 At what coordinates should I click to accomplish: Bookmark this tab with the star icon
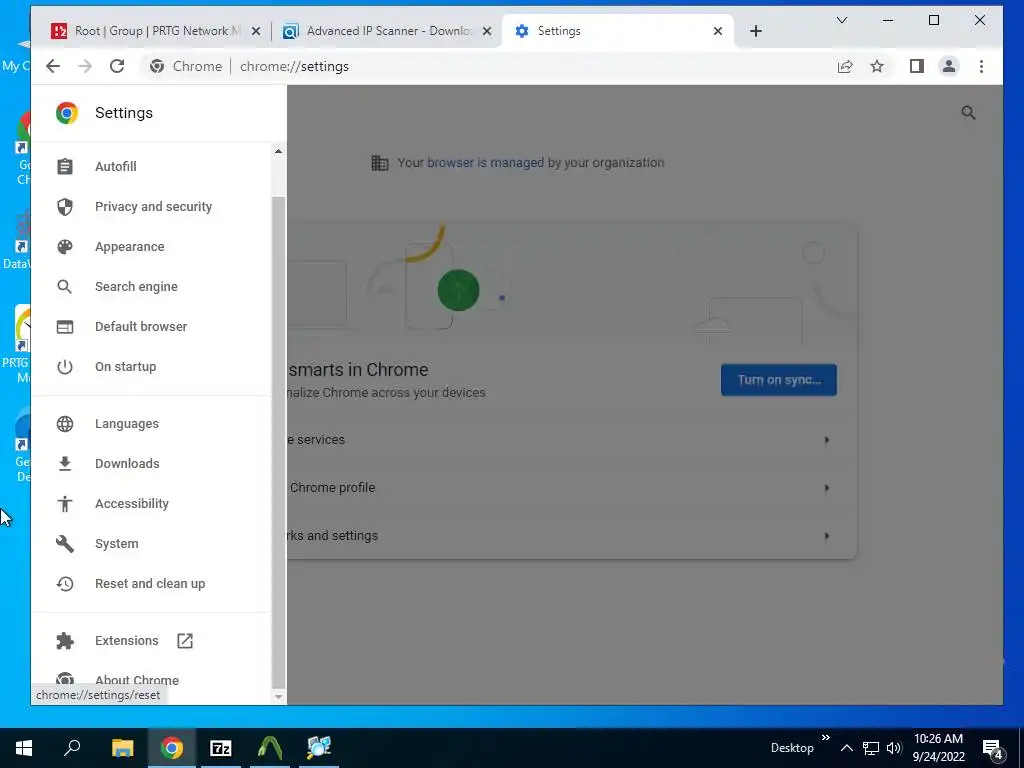tap(877, 67)
